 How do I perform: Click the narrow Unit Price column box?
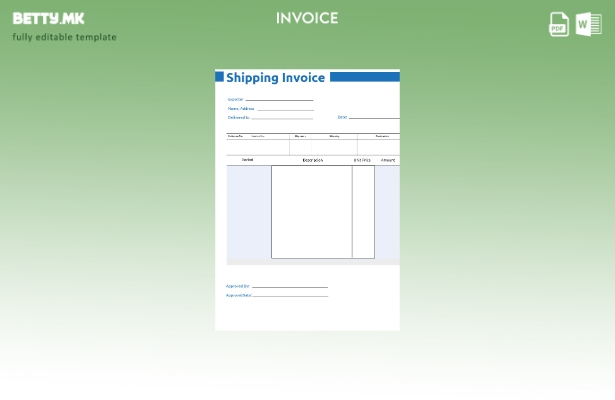click(x=363, y=212)
